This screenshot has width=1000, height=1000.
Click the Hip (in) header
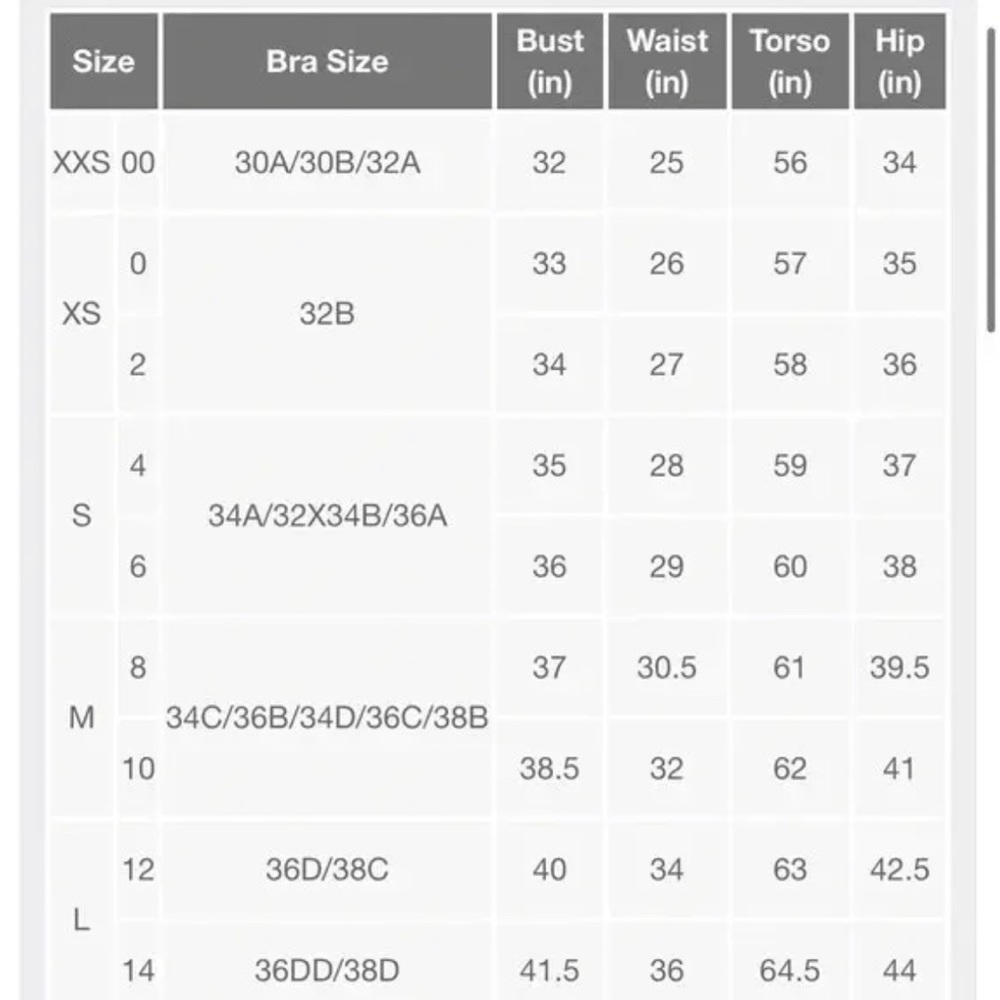point(899,61)
